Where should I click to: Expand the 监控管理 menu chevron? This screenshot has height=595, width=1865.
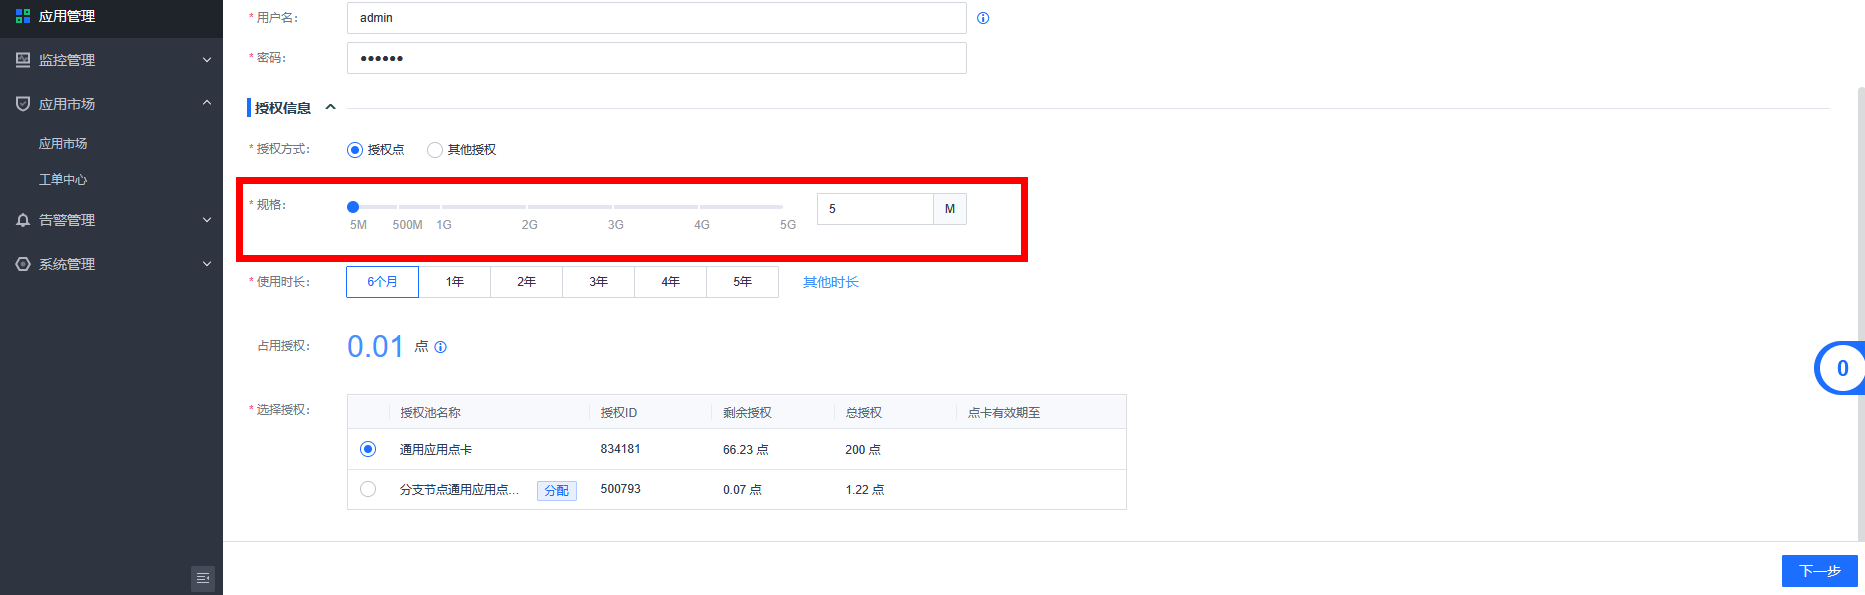[x=207, y=60]
